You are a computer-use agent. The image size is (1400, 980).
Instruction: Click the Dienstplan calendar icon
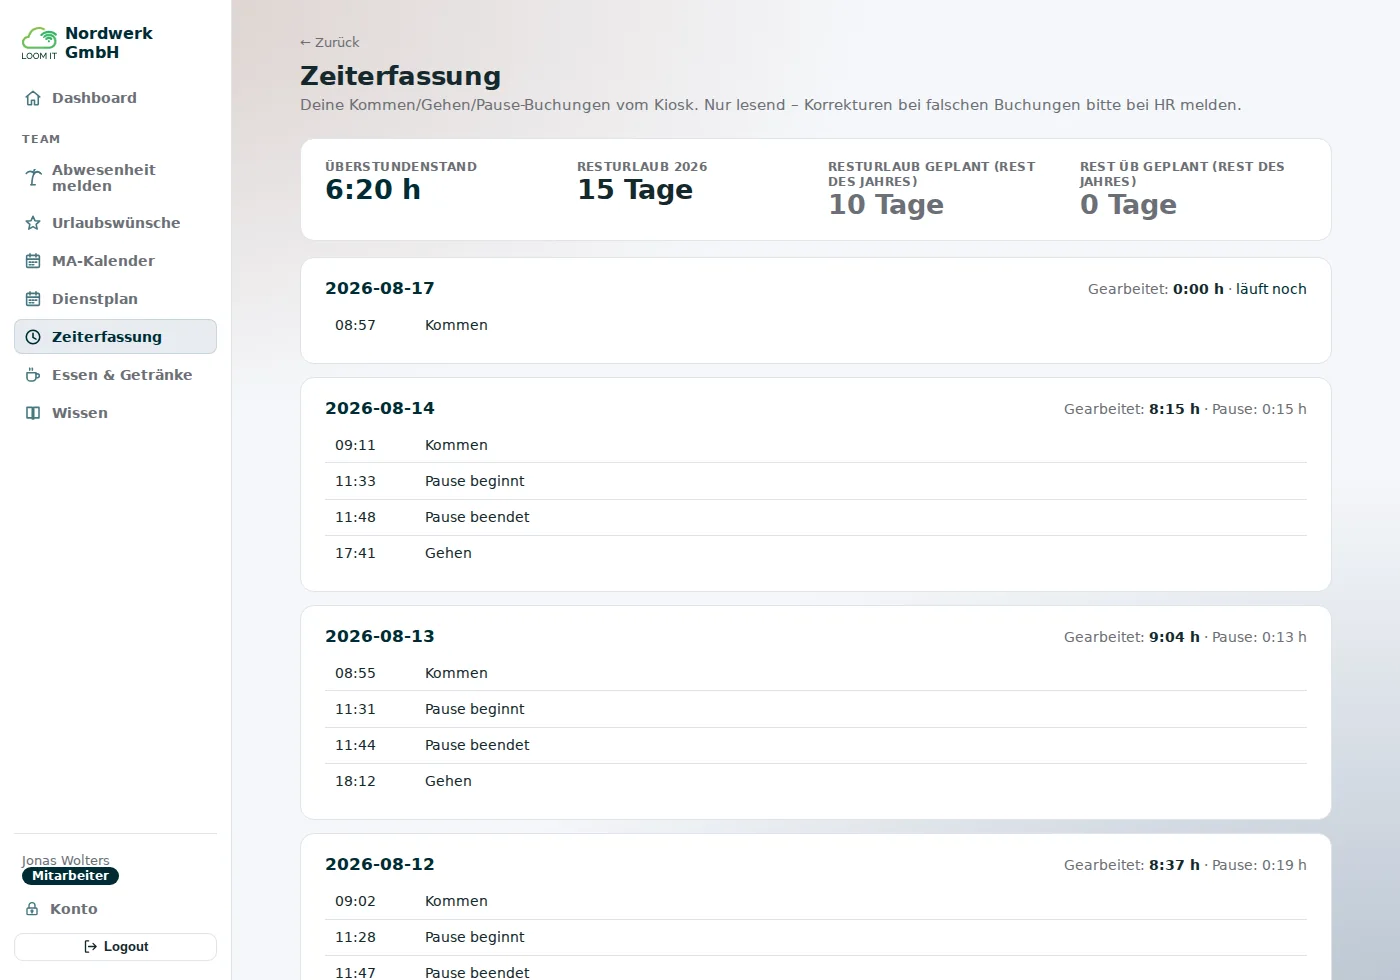point(33,299)
